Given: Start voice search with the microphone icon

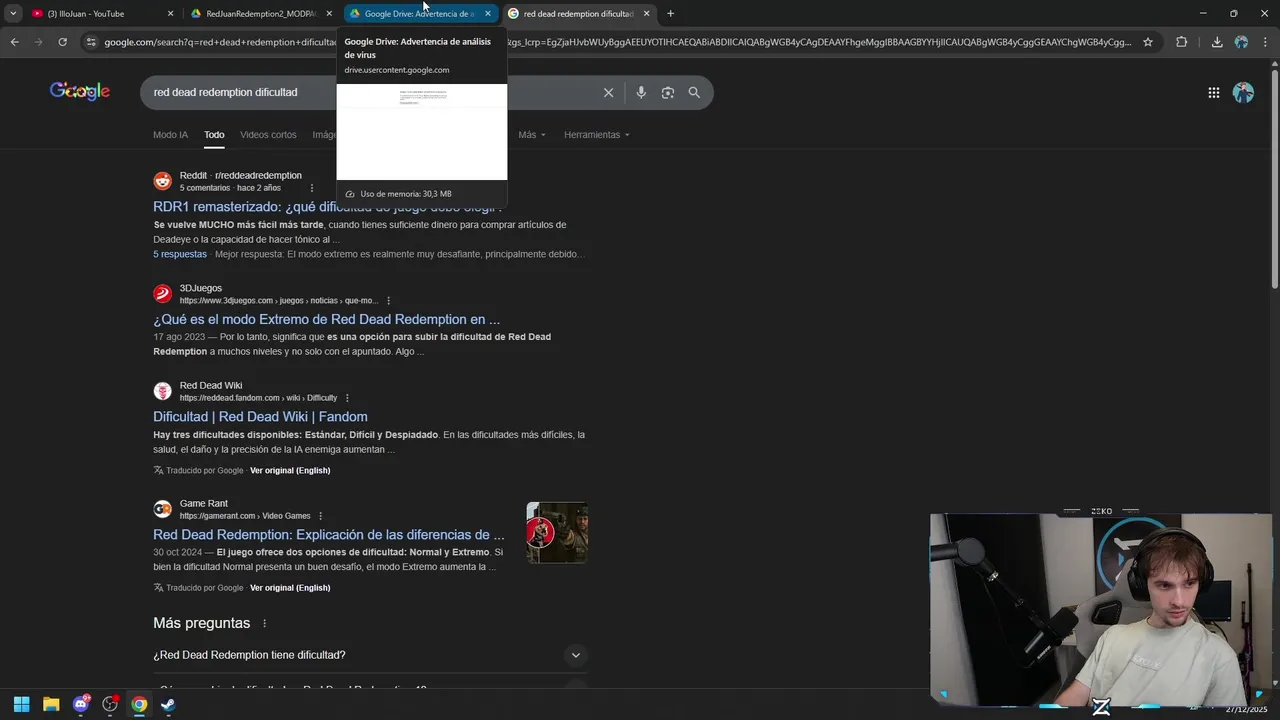Looking at the screenshot, I should [x=641, y=92].
